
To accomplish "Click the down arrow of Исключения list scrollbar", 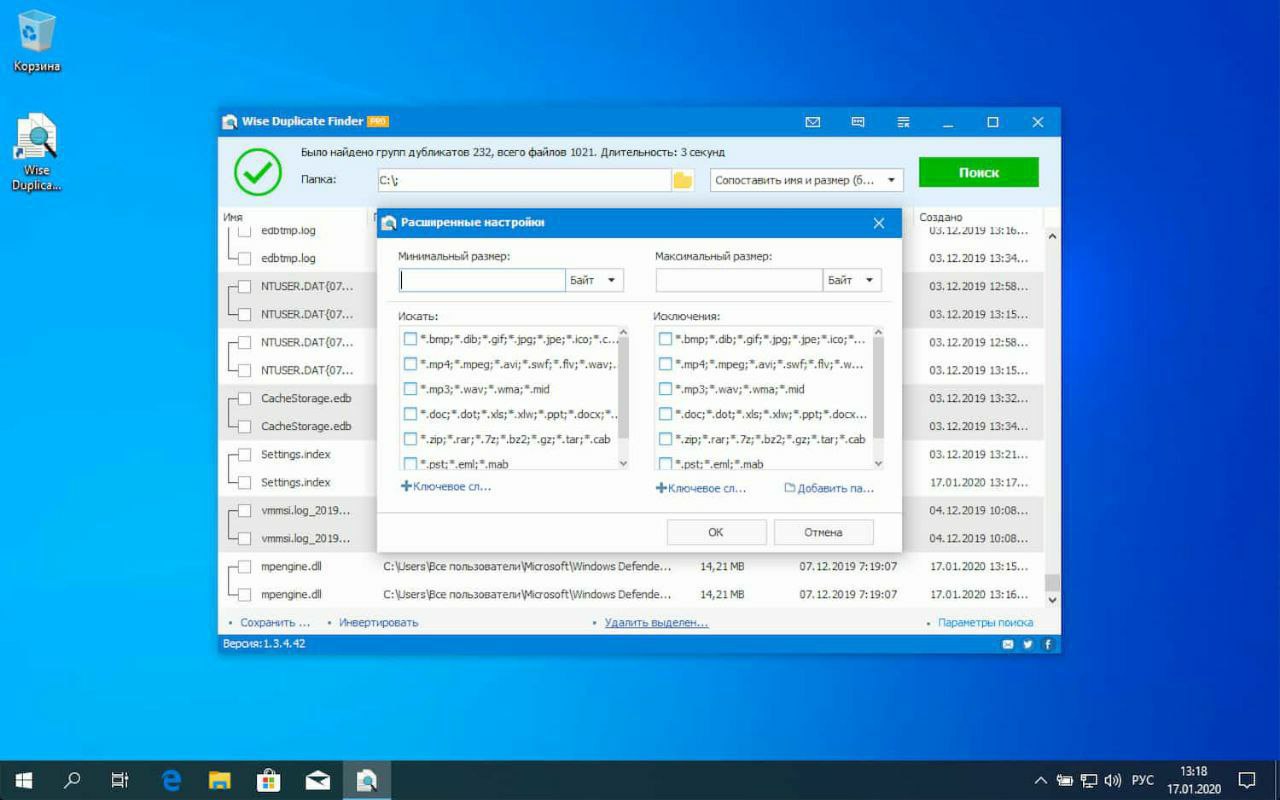I will point(878,463).
